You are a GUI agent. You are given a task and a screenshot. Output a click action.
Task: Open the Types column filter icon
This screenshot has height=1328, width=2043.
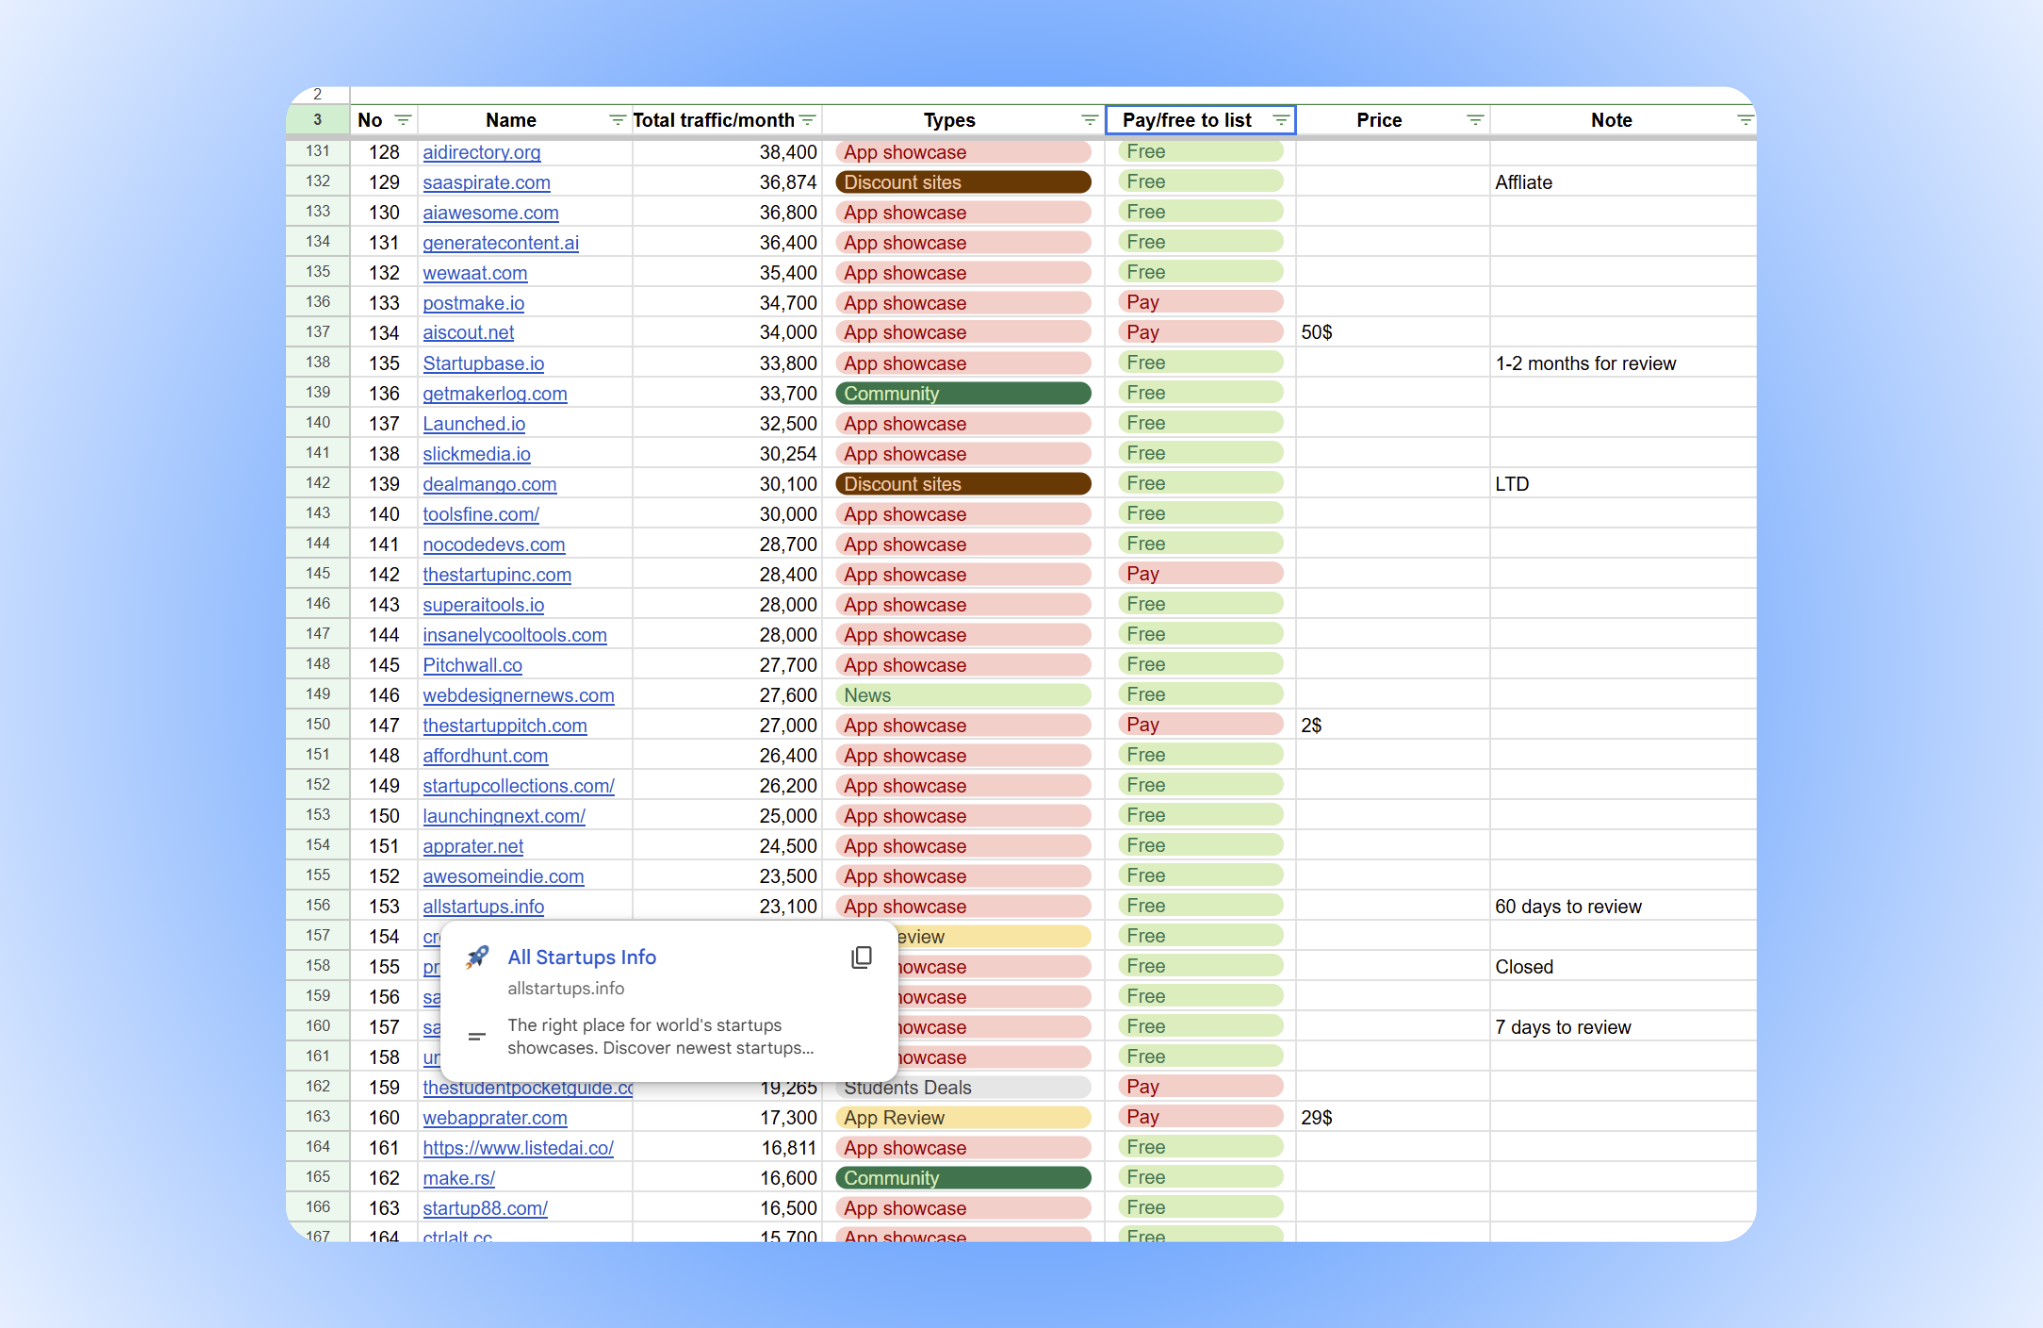tap(1089, 120)
